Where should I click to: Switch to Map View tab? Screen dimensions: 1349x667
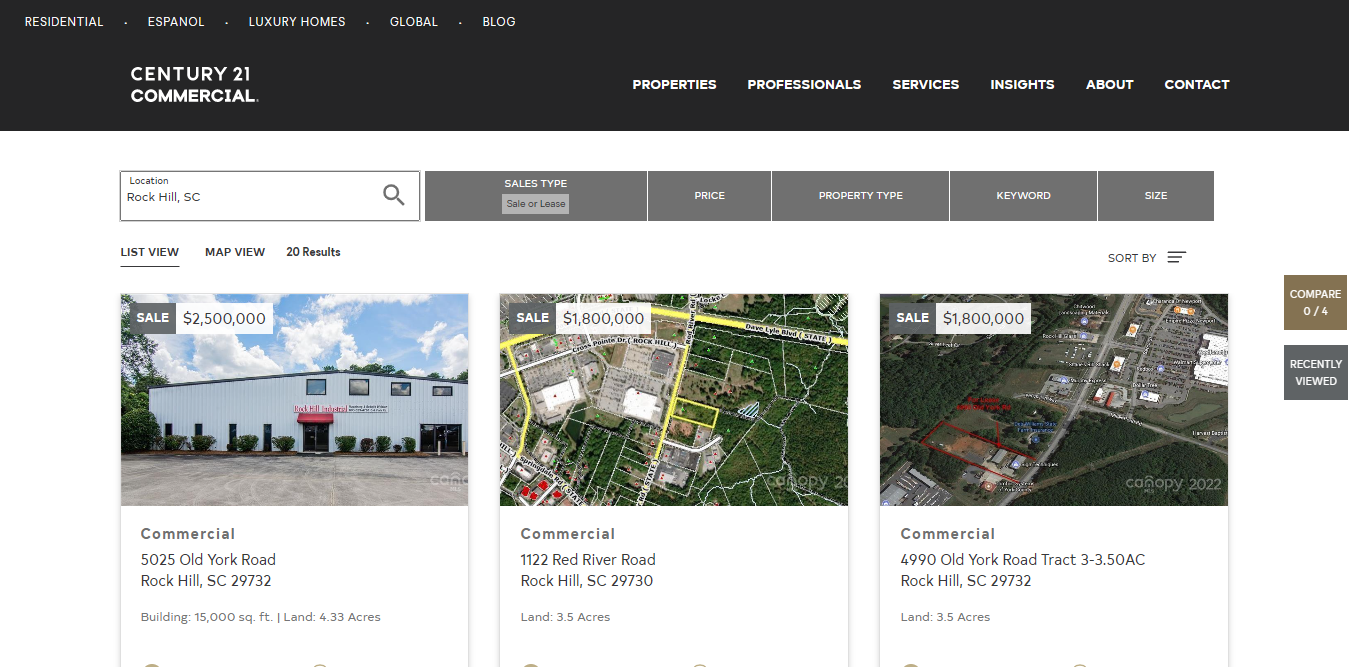[235, 252]
